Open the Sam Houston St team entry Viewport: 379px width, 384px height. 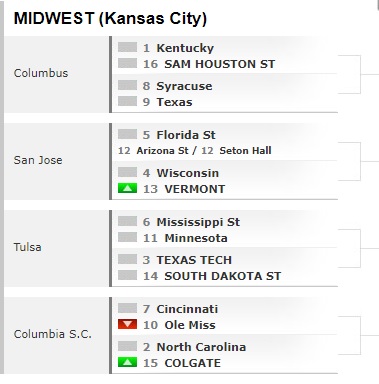click(x=220, y=64)
